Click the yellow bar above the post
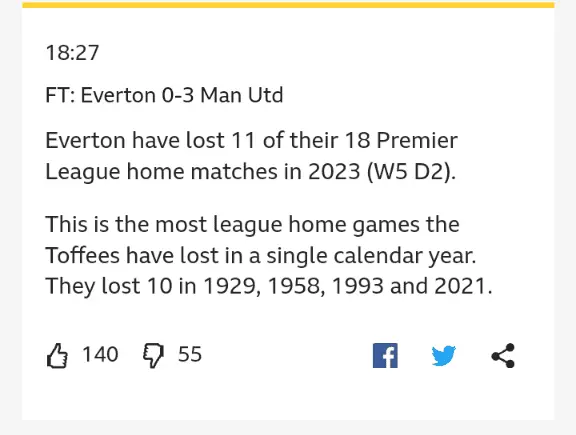 [288, 5]
